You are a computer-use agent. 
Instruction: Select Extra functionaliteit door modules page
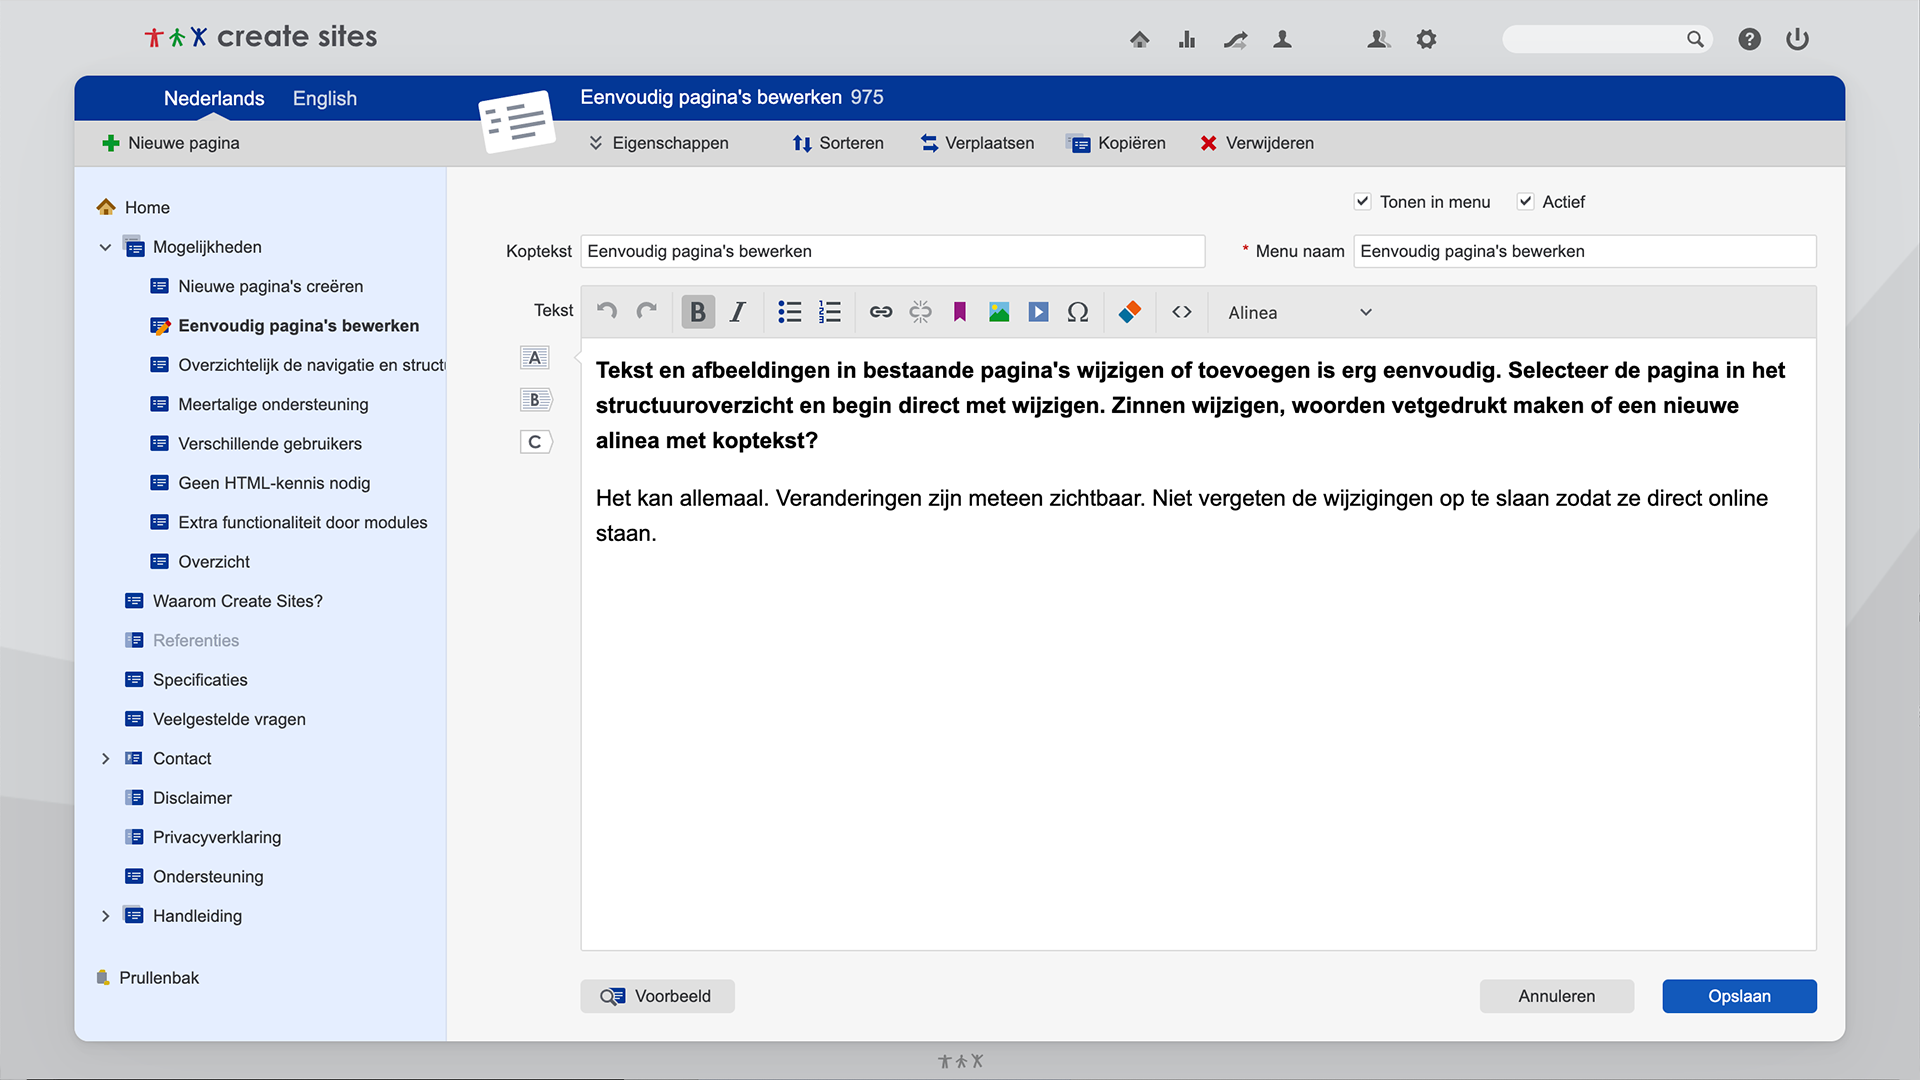(x=288, y=522)
